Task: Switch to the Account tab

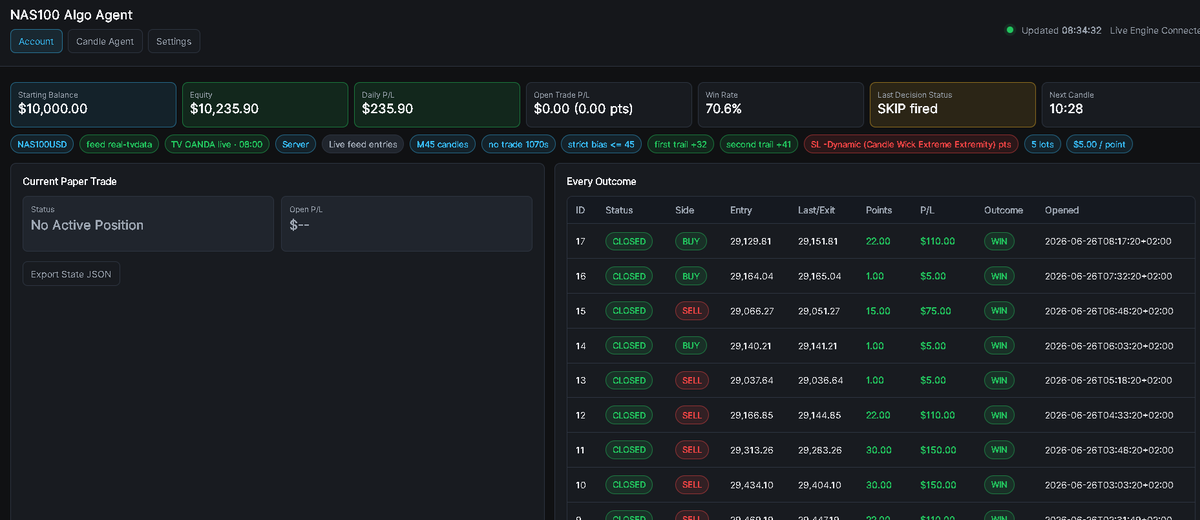Action: 37,41
